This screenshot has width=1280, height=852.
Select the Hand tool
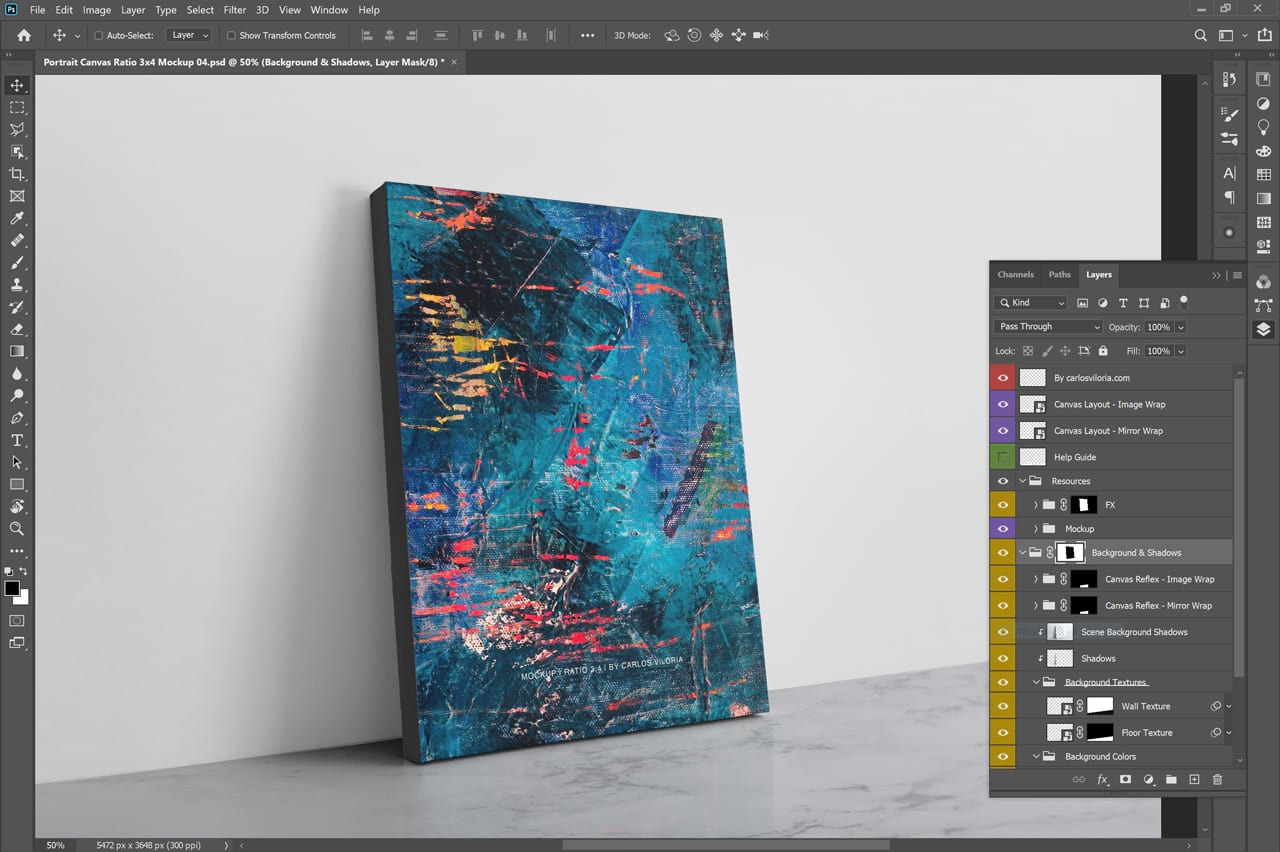17,507
